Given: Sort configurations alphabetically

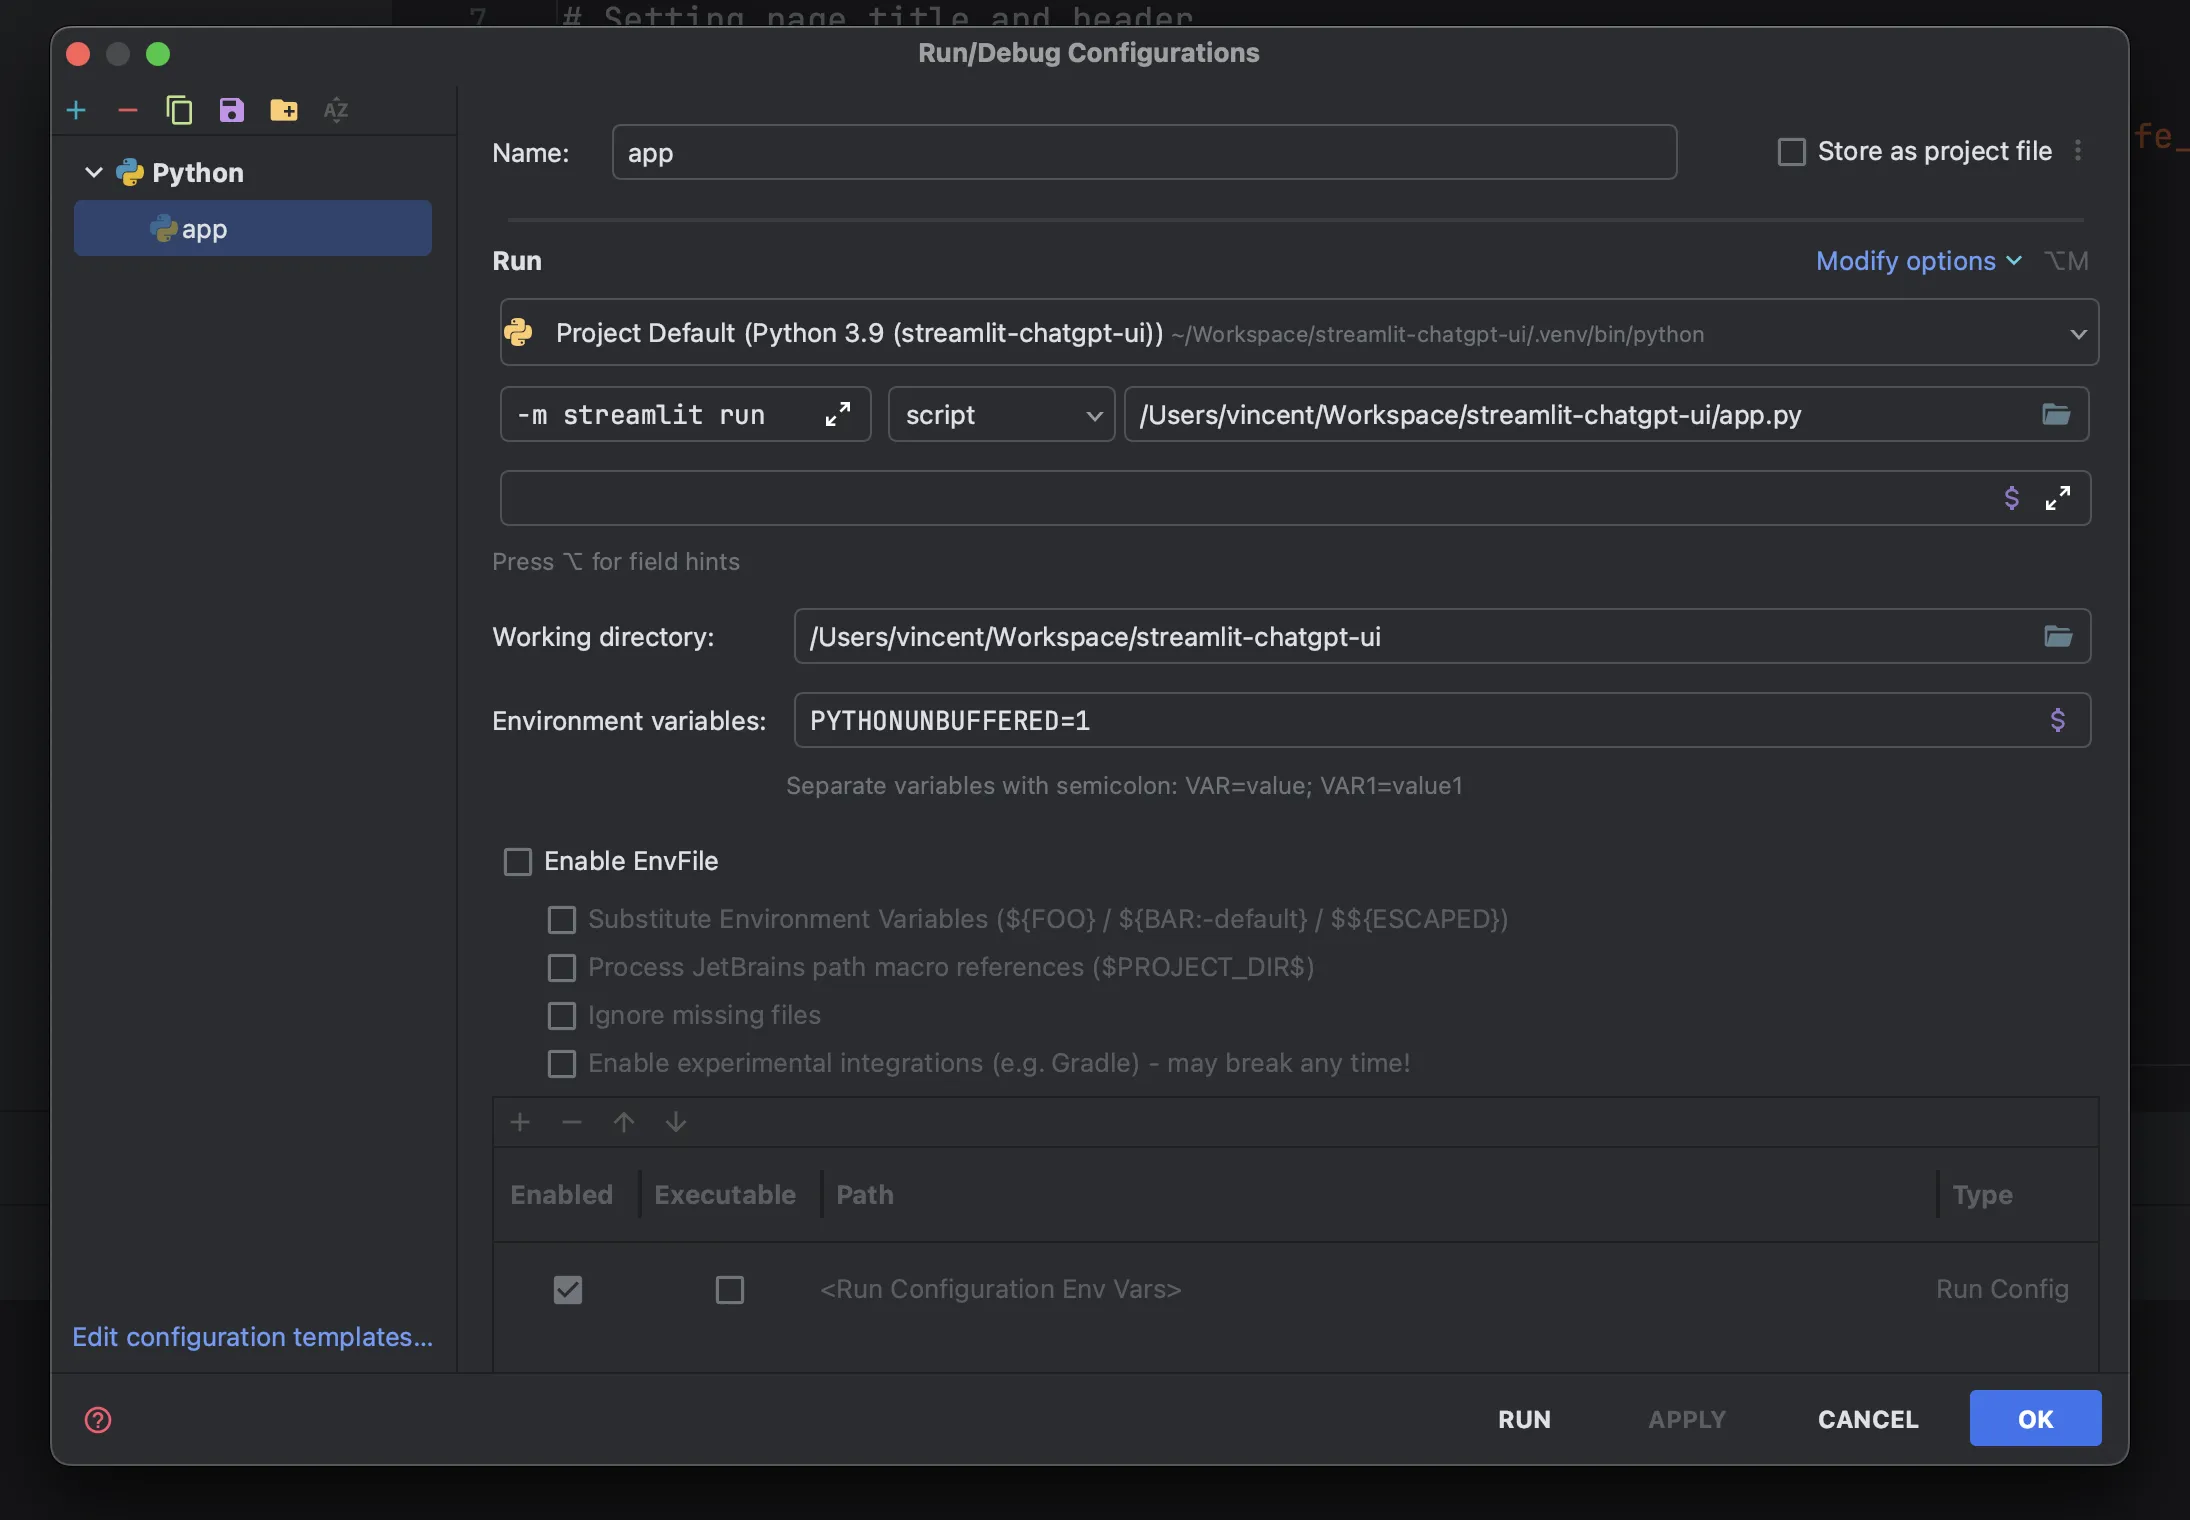Looking at the screenshot, I should [x=336, y=110].
